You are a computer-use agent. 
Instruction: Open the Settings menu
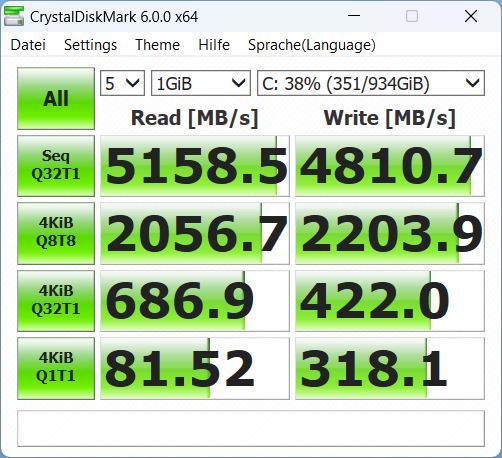point(90,45)
